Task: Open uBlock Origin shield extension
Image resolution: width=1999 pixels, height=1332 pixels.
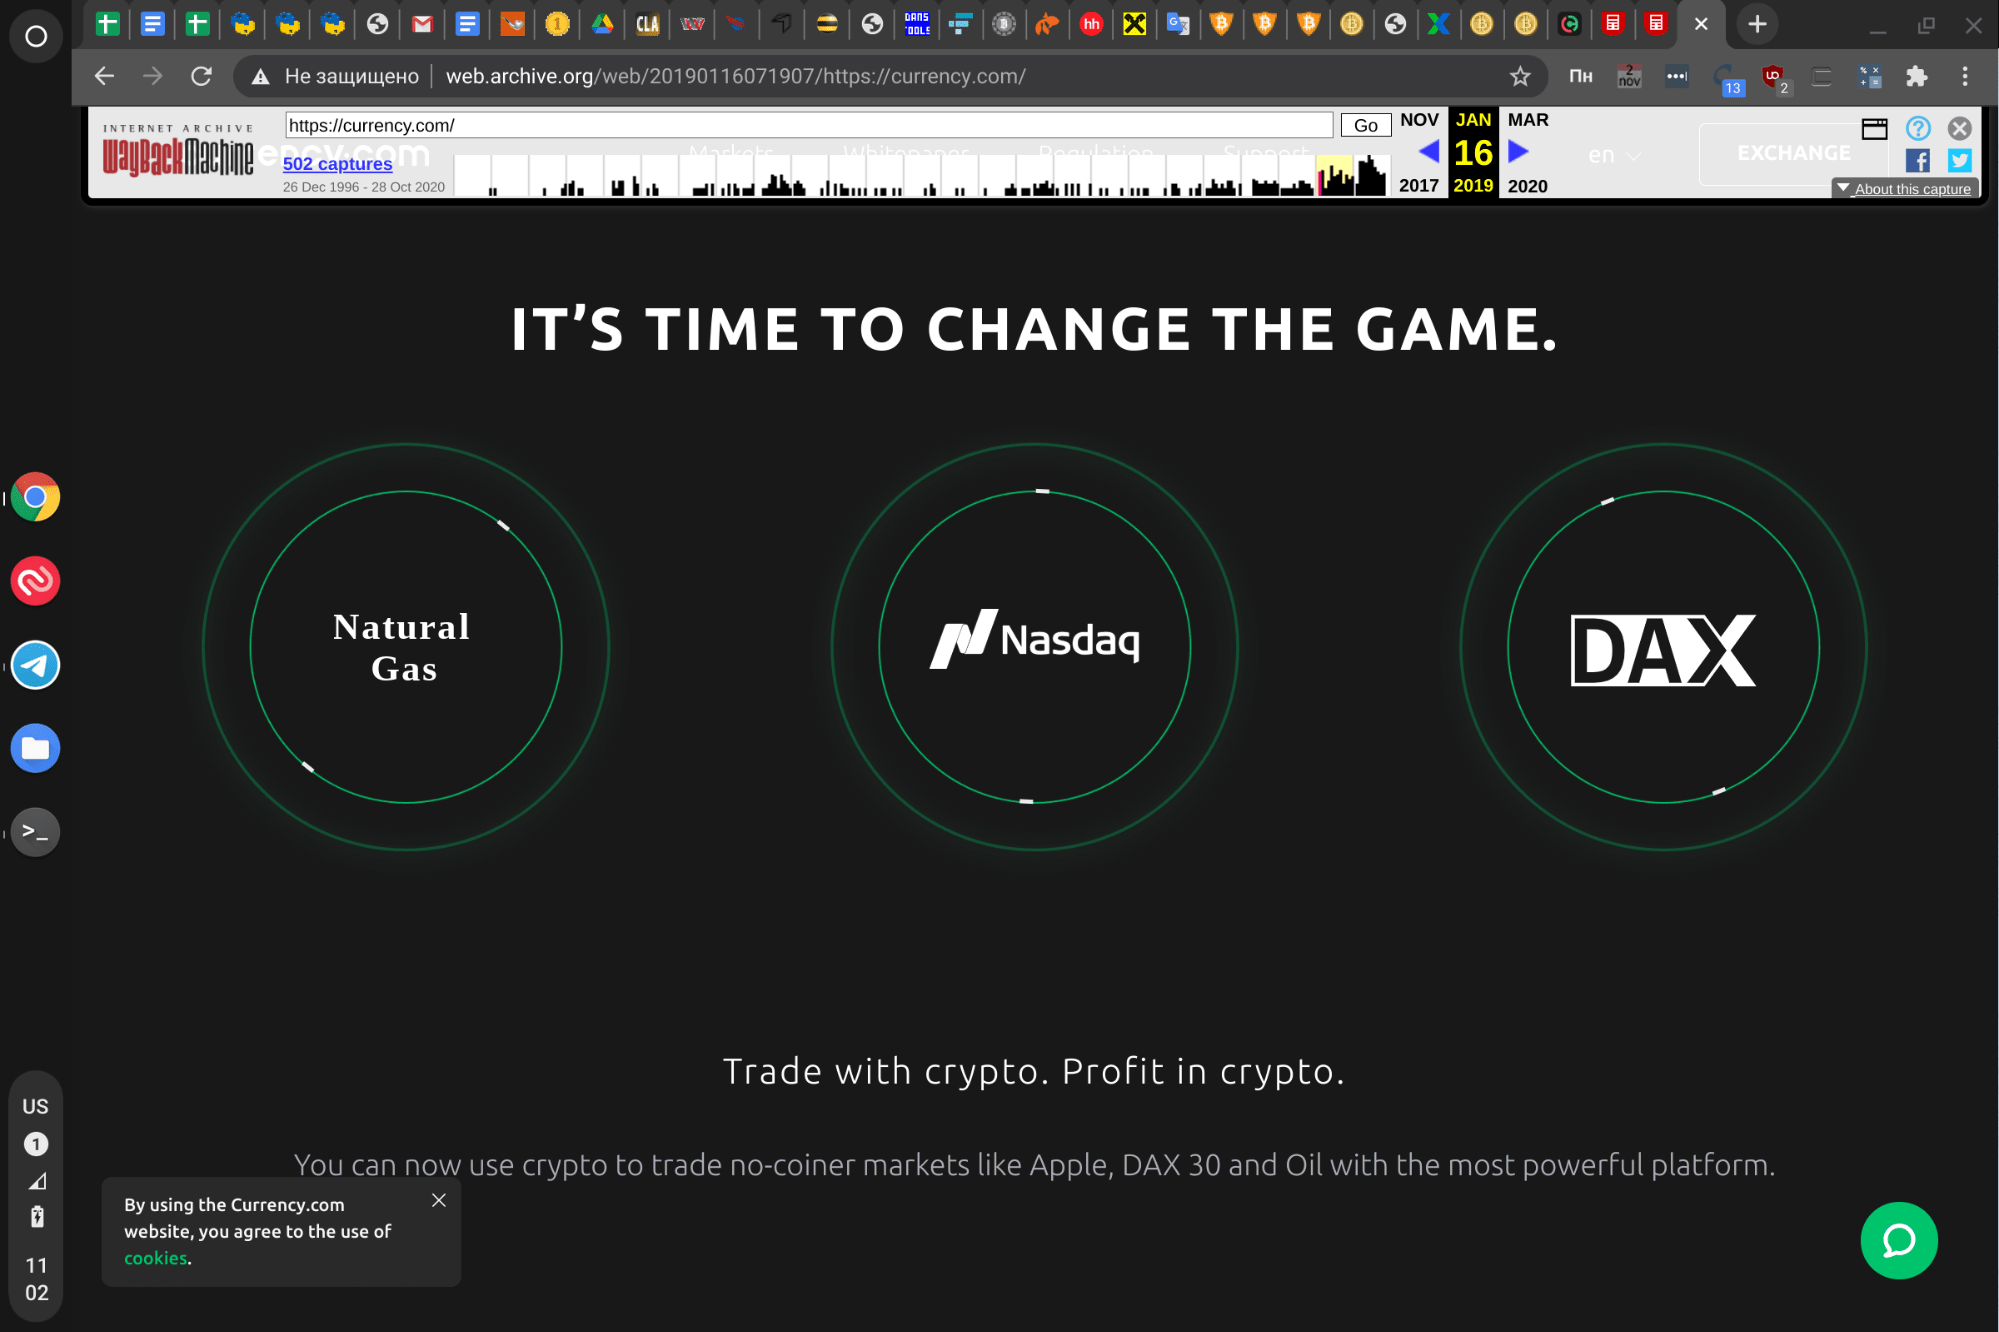Action: pos(1774,78)
